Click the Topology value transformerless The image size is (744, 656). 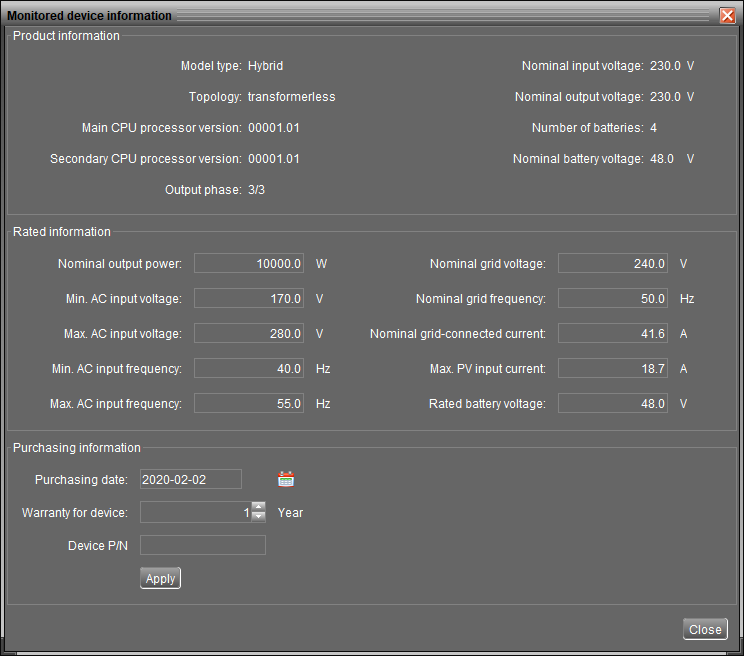pyautogui.click(x=291, y=97)
